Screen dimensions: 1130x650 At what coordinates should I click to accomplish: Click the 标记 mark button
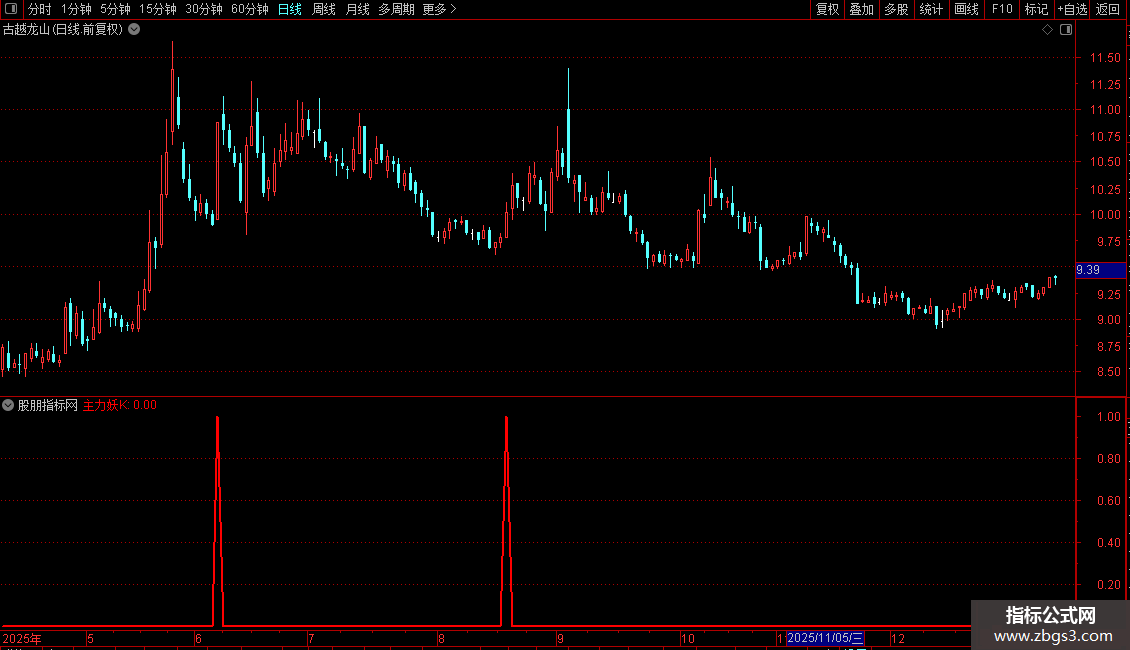1036,9
